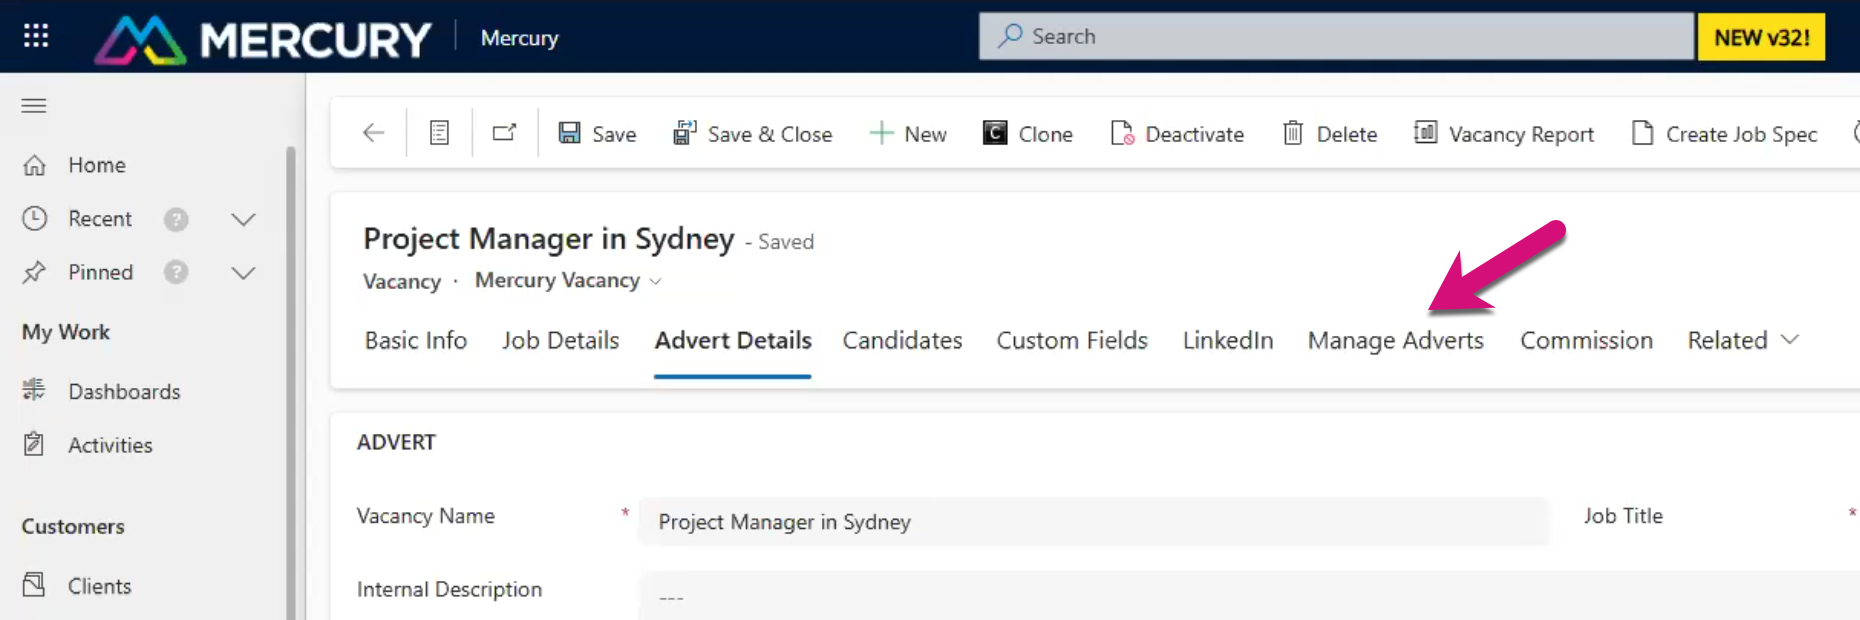Click the NEW v32! button

click(x=1761, y=37)
